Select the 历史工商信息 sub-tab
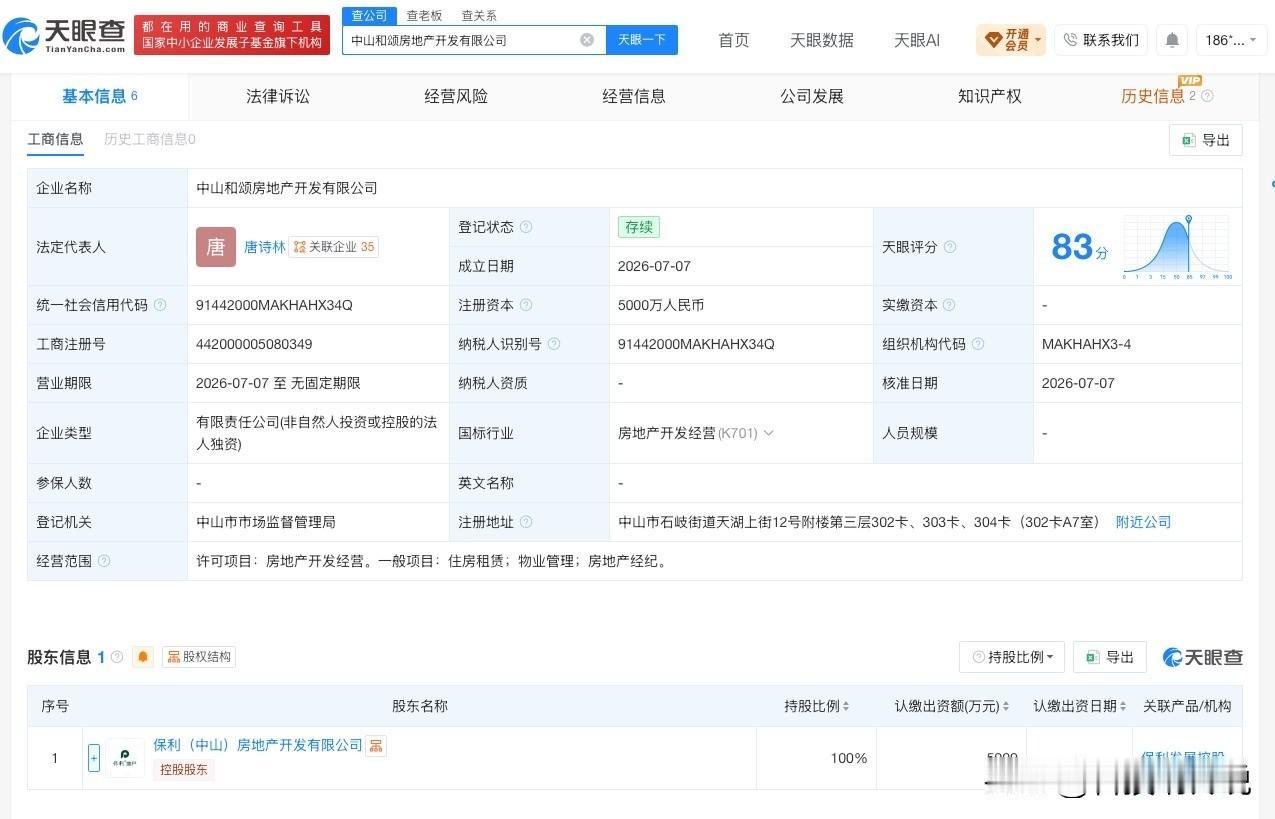The image size is (1275, 819). (x=150, y=139)
